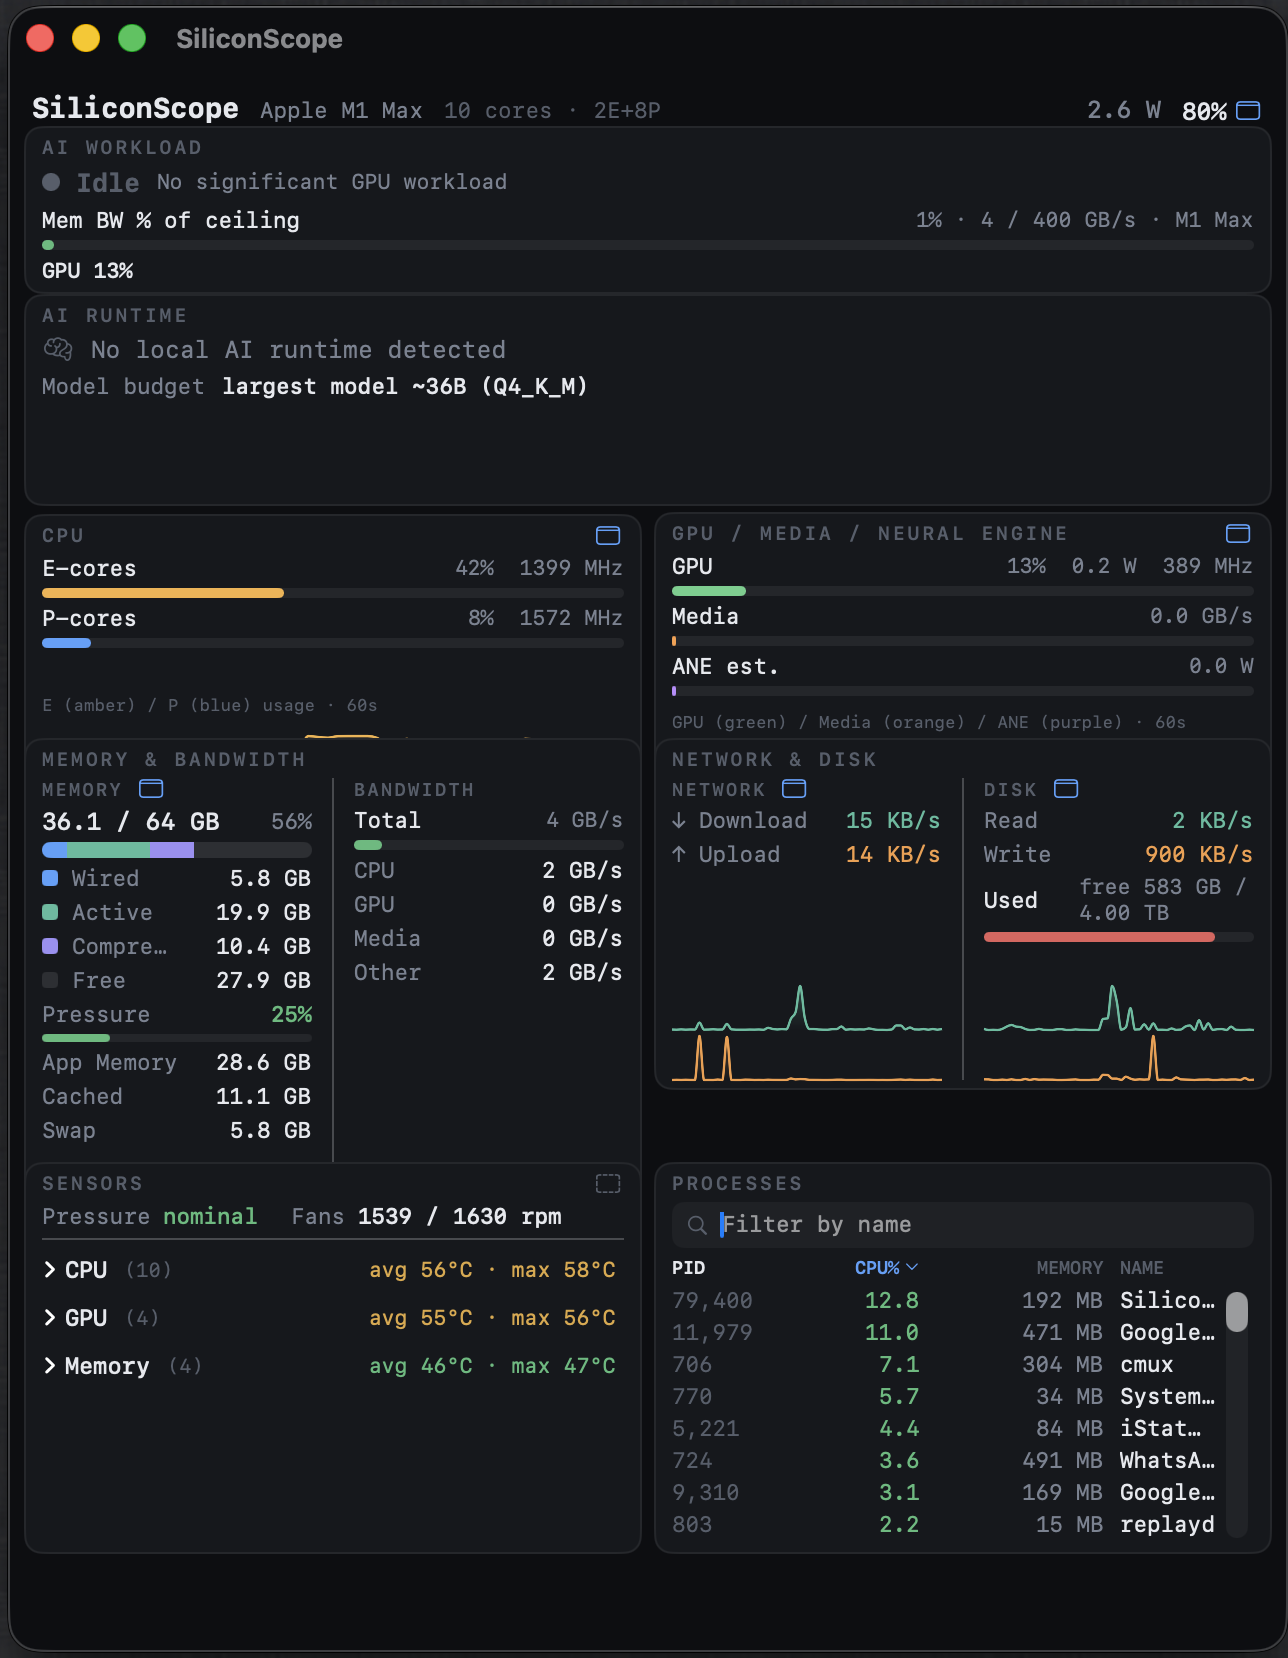Click the AI runtime brain icon

pyautogui.click(x=58, y=349)
